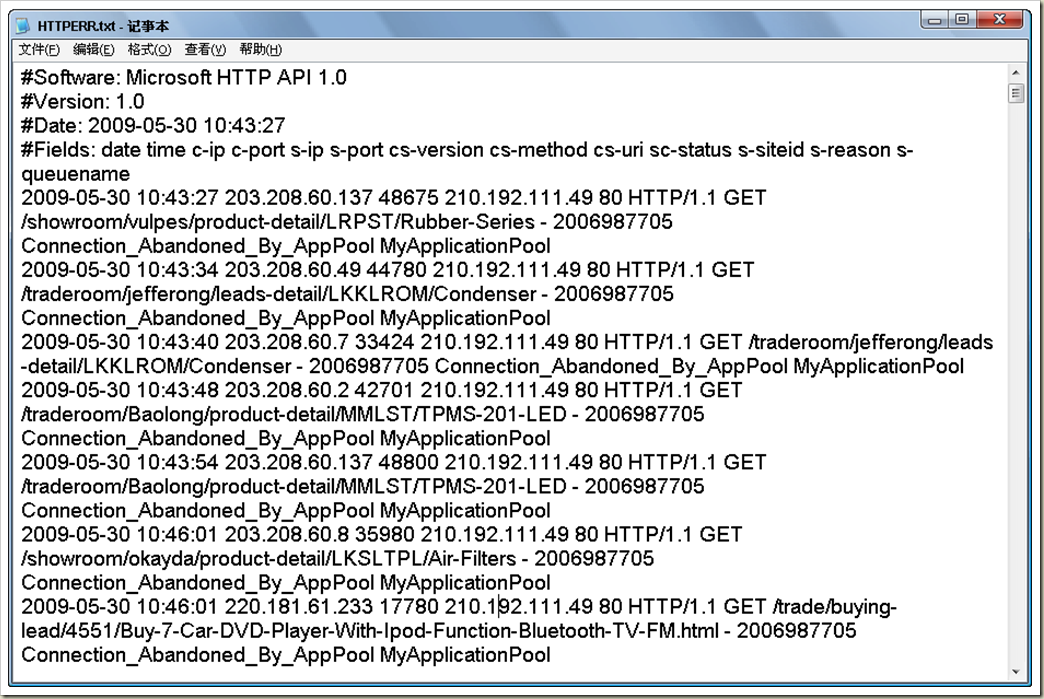This screenshot has width=1044, height=699.
Task: Minimize the HTTPERR.txt Notepad window
Action: click(937, 20)
